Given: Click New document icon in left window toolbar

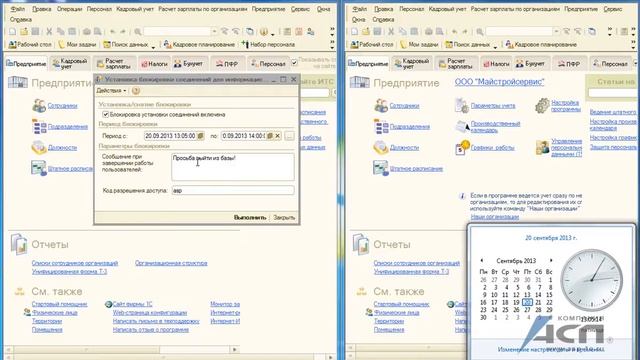Looking at the screenshot, I should tap(12, 31).
